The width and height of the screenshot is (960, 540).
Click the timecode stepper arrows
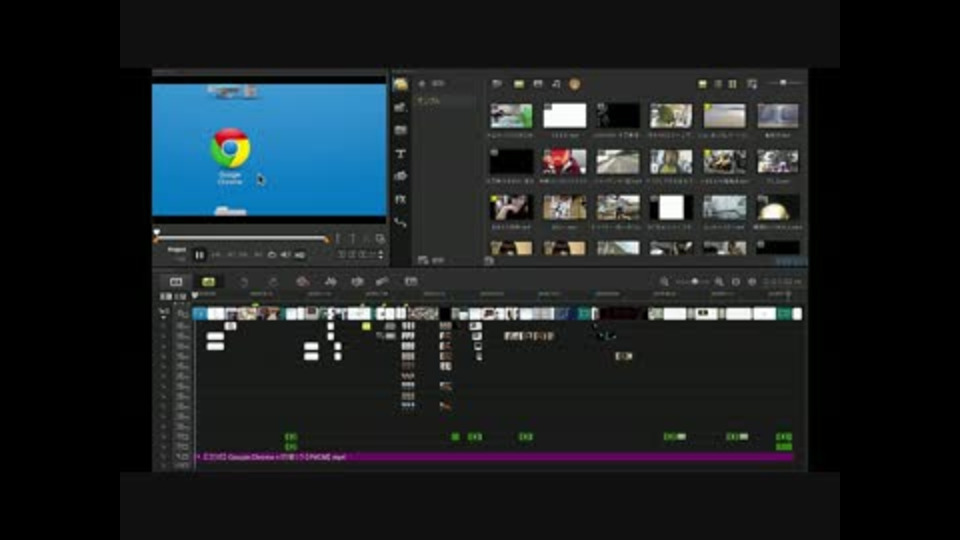point(381,255)
